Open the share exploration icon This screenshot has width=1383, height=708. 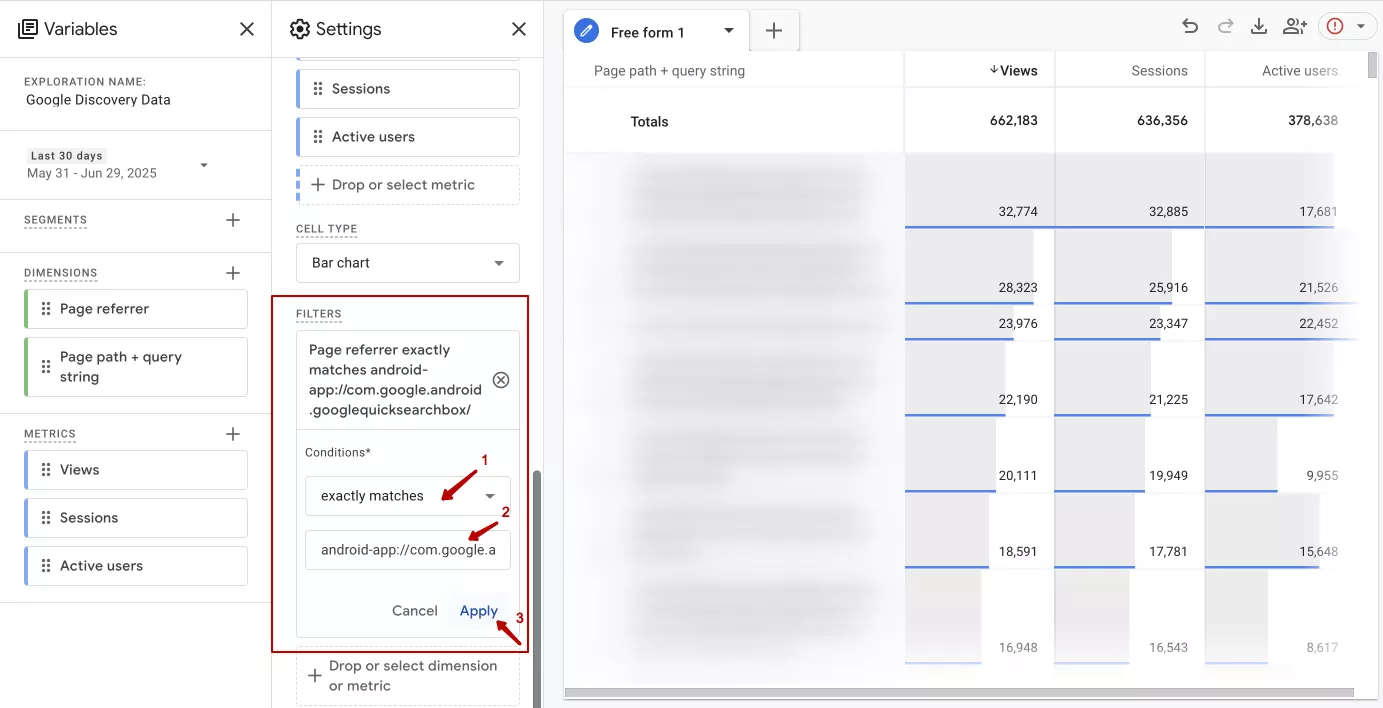coord(1295,27)
